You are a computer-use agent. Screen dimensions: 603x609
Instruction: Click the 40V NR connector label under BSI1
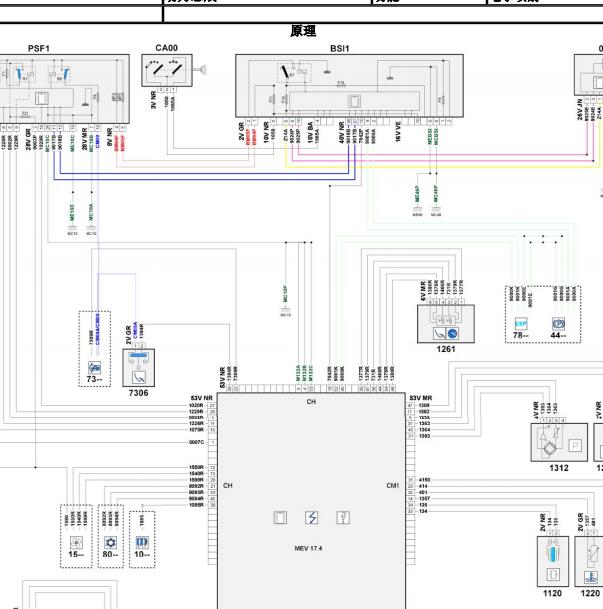click(341, 132)
